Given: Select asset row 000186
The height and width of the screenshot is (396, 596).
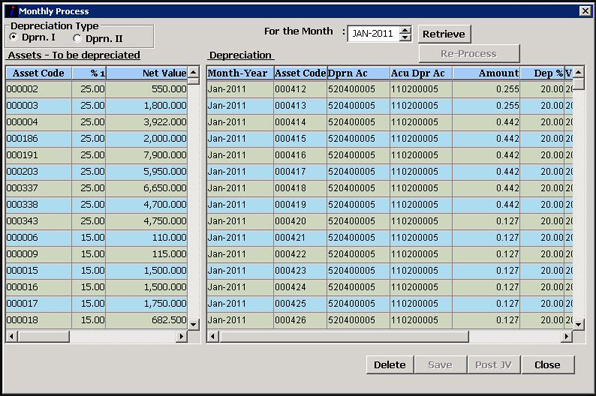Looking at the screenshot, I should (97, 139).
